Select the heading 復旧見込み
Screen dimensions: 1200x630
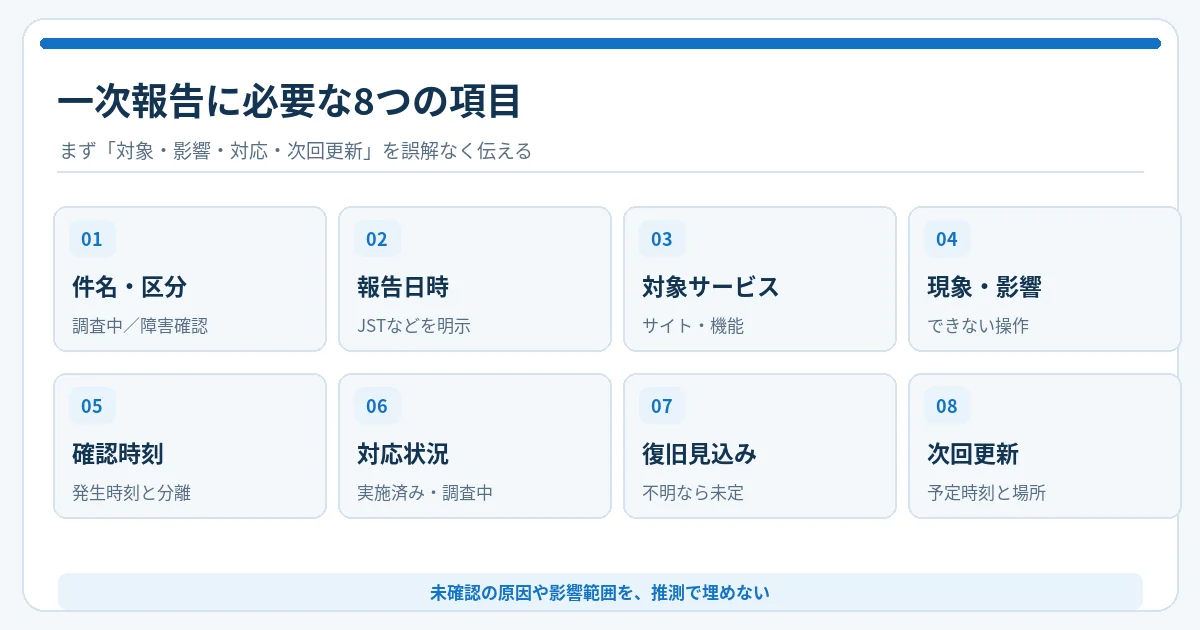point(699,455)
